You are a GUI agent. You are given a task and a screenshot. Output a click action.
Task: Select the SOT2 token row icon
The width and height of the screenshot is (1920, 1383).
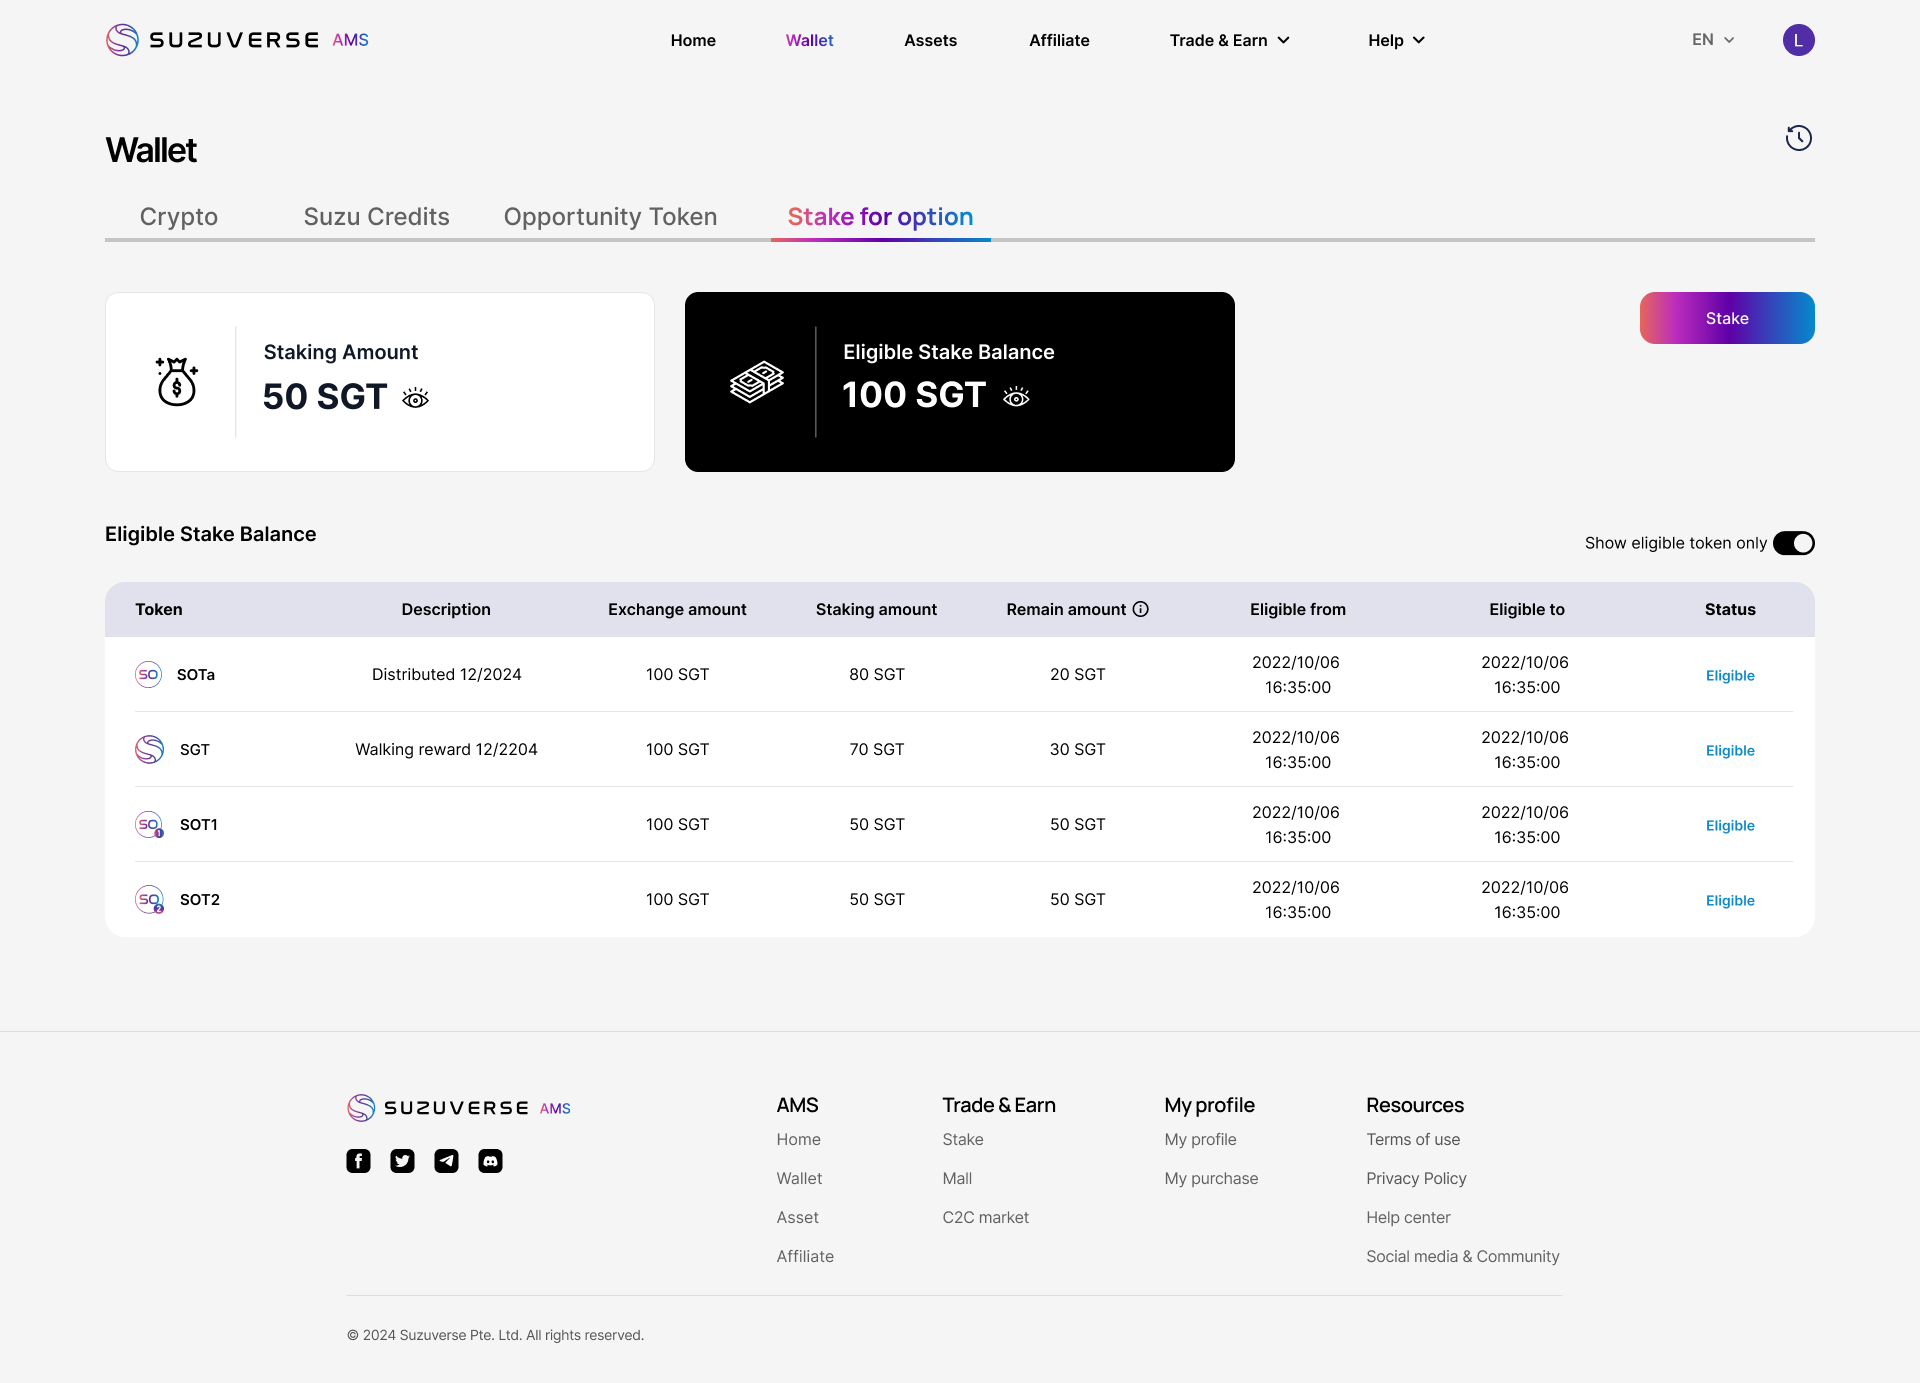pyautogui.click(x=149, y=899)
